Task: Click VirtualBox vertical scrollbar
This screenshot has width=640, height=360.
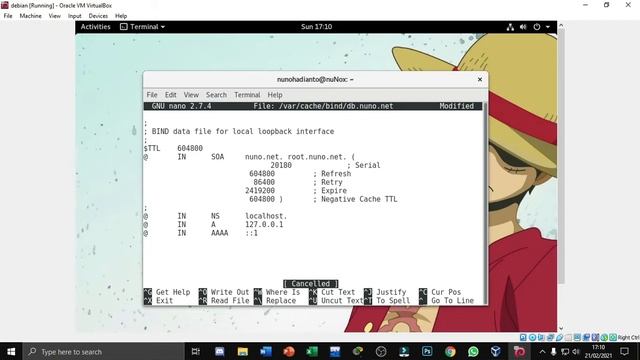Action: pyautogui.click(x=561, y=156)
